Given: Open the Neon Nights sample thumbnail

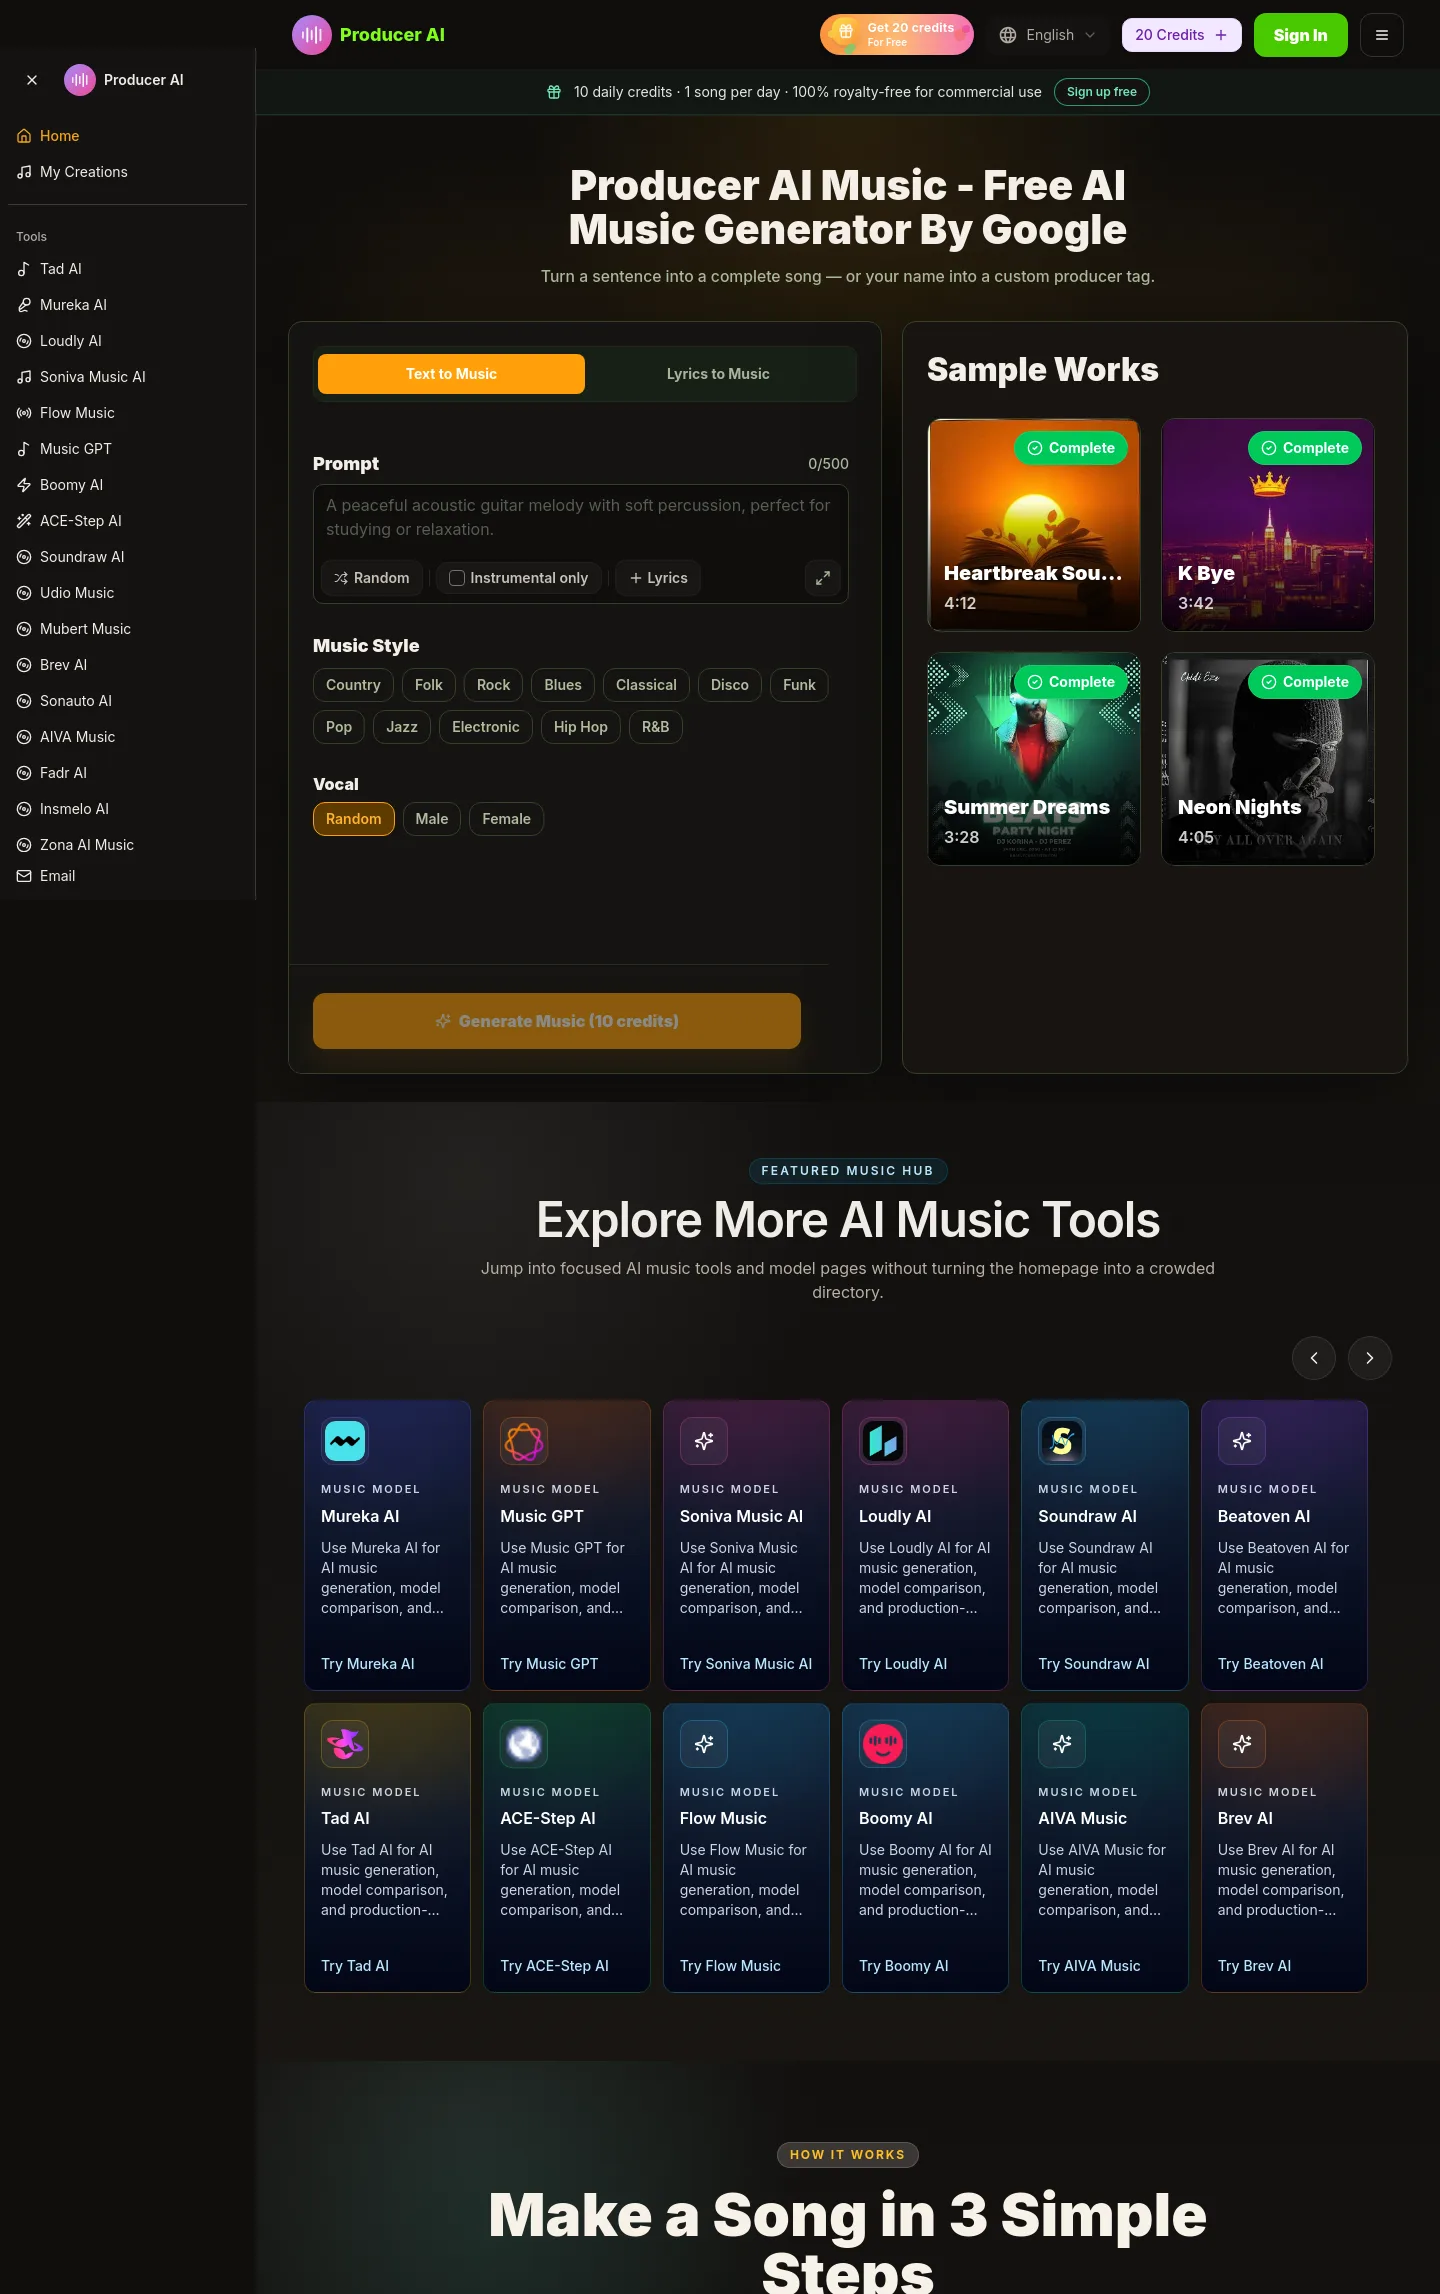Looking at the screenshot, I should 1268,759.
